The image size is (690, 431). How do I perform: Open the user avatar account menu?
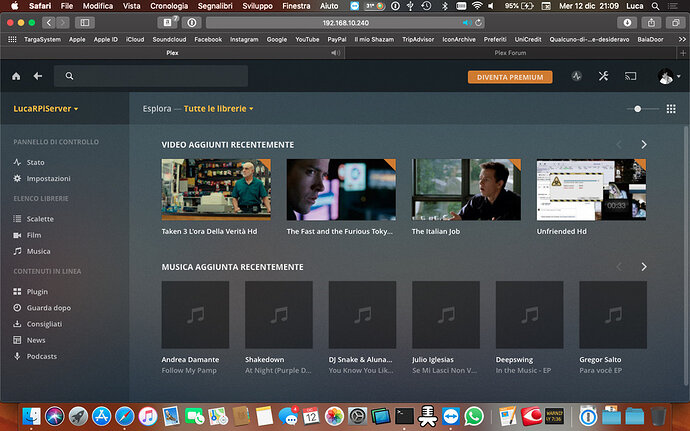pos(665,76)
